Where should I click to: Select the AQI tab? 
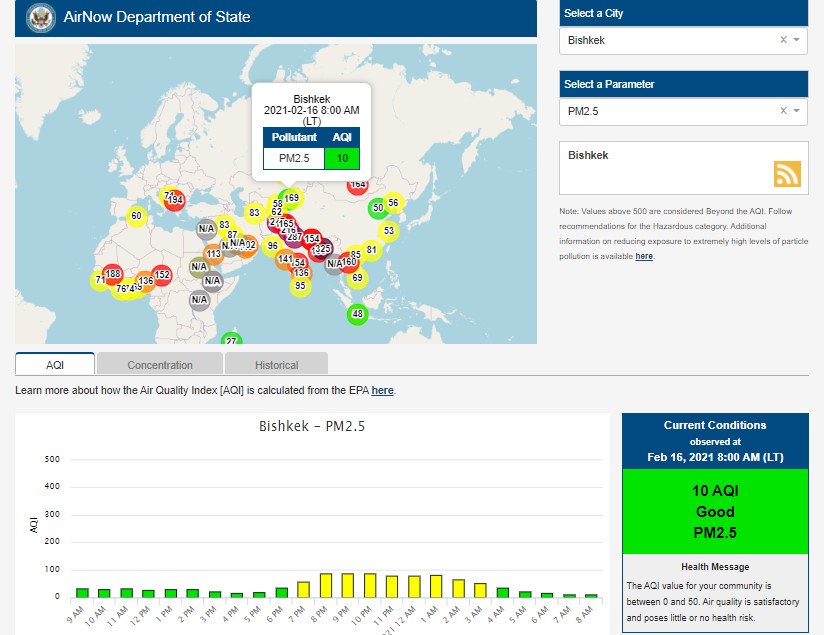click(x=55, y=365)
